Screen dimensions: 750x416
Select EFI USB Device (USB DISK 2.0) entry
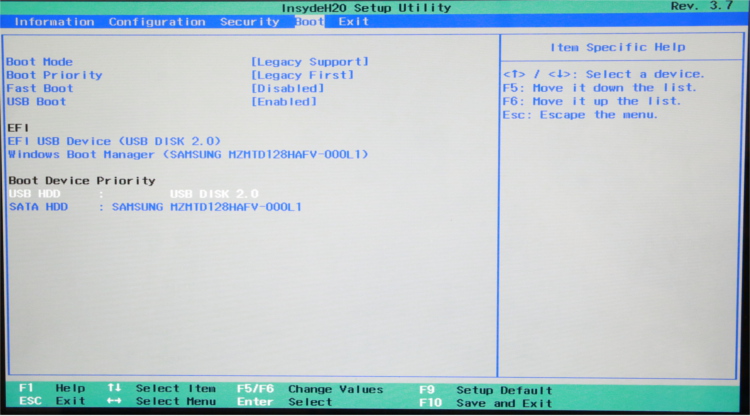(x=114, y=141)
